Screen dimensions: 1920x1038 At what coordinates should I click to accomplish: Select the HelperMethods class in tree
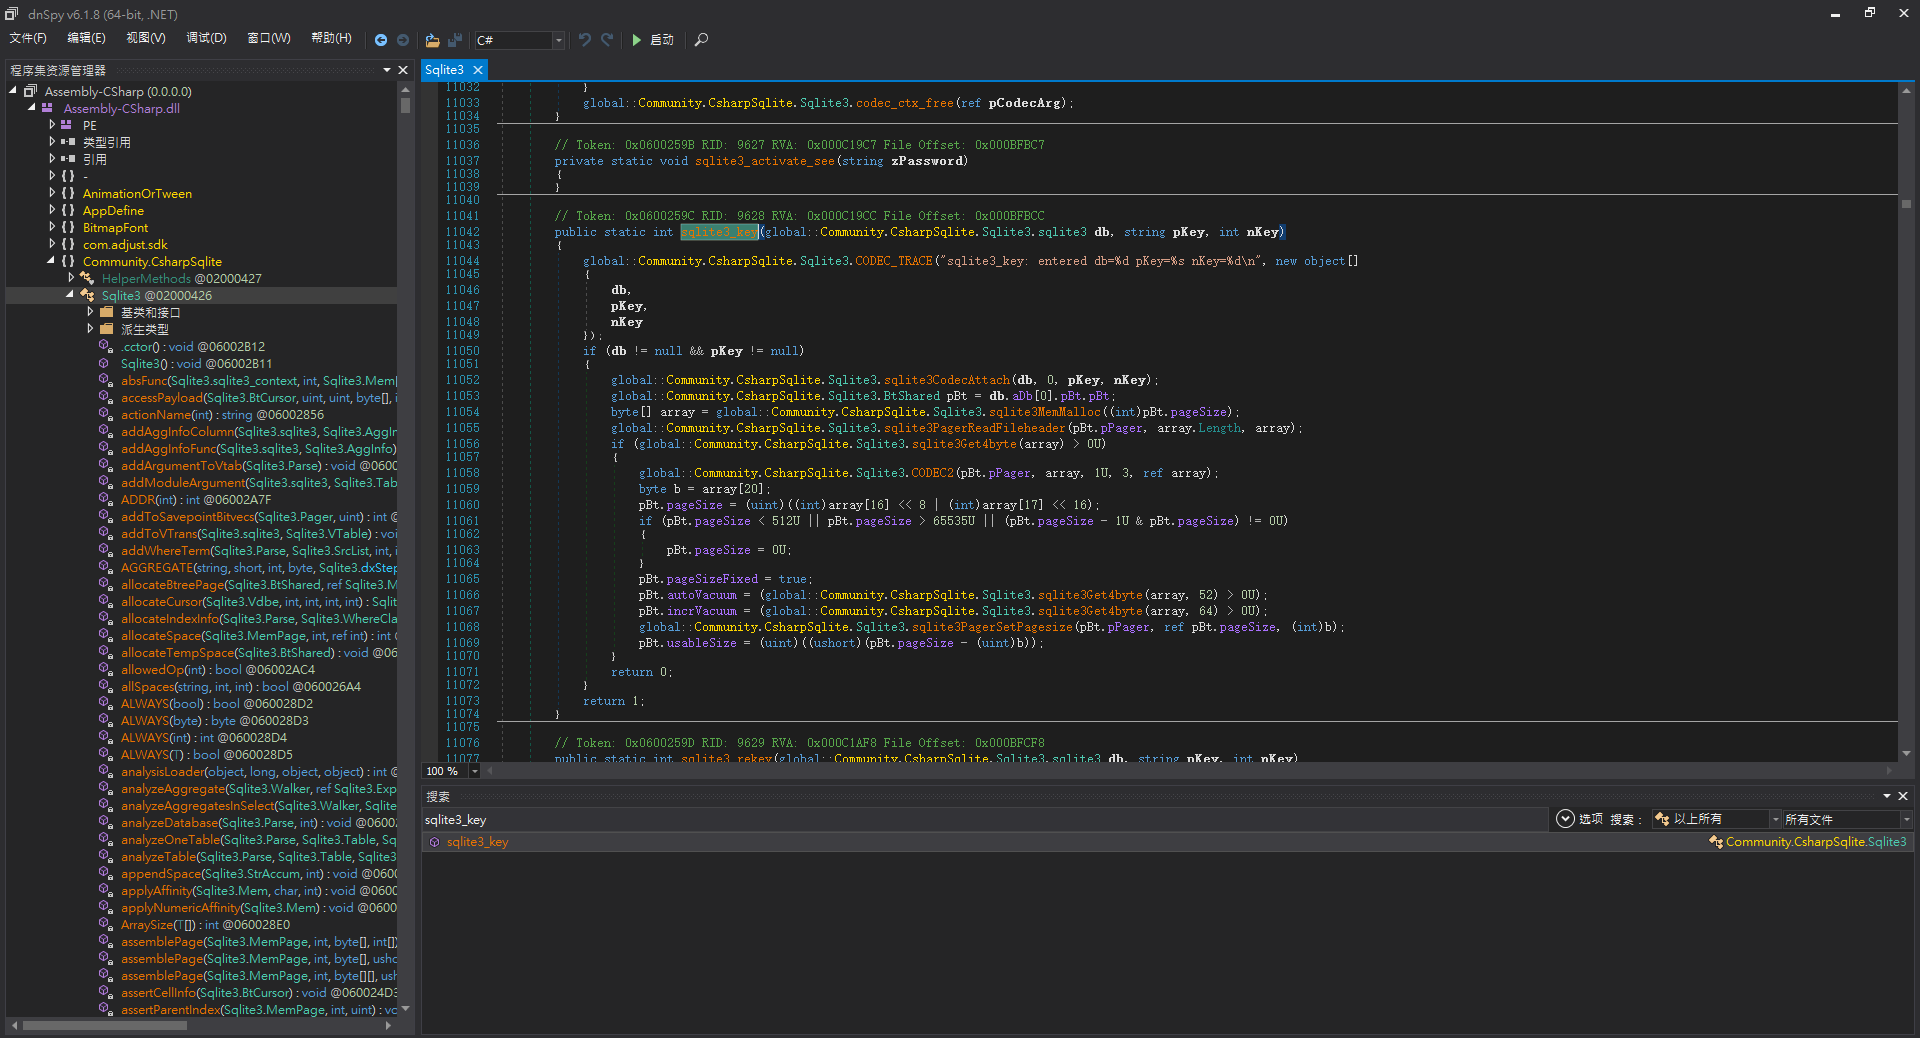coord(145,278)
